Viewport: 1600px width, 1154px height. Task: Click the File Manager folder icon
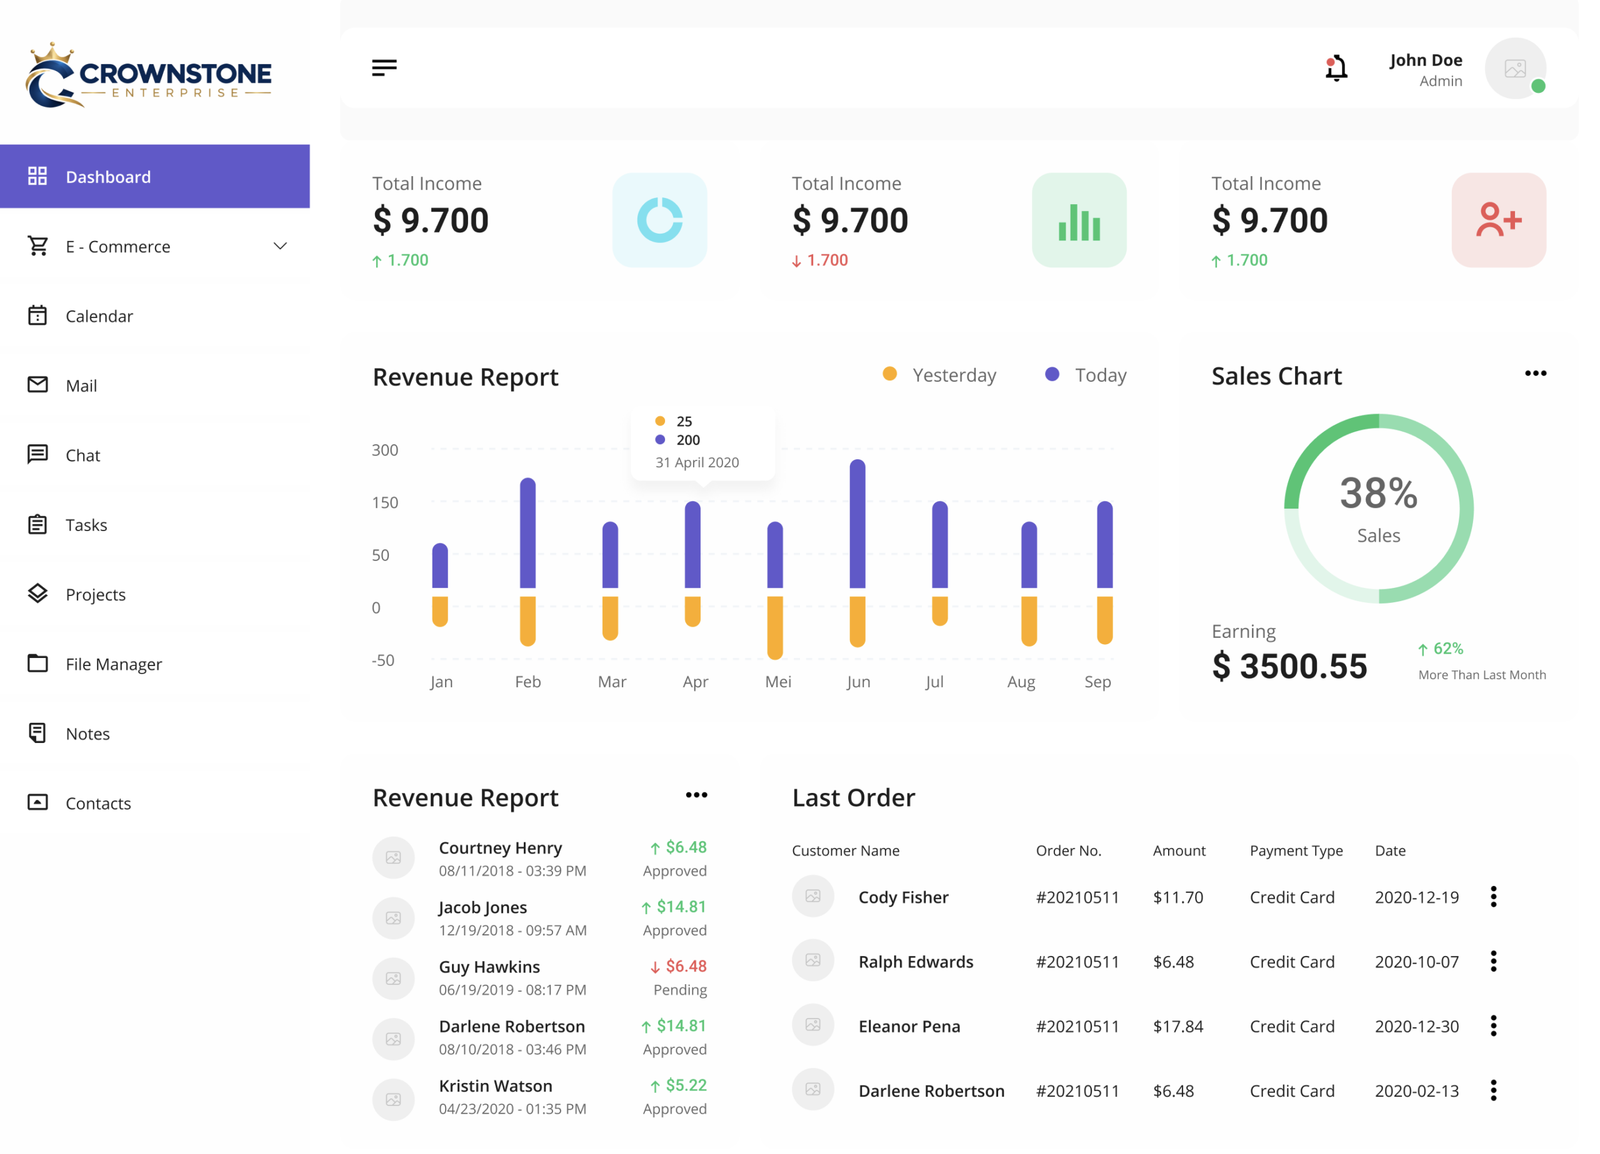37,663
